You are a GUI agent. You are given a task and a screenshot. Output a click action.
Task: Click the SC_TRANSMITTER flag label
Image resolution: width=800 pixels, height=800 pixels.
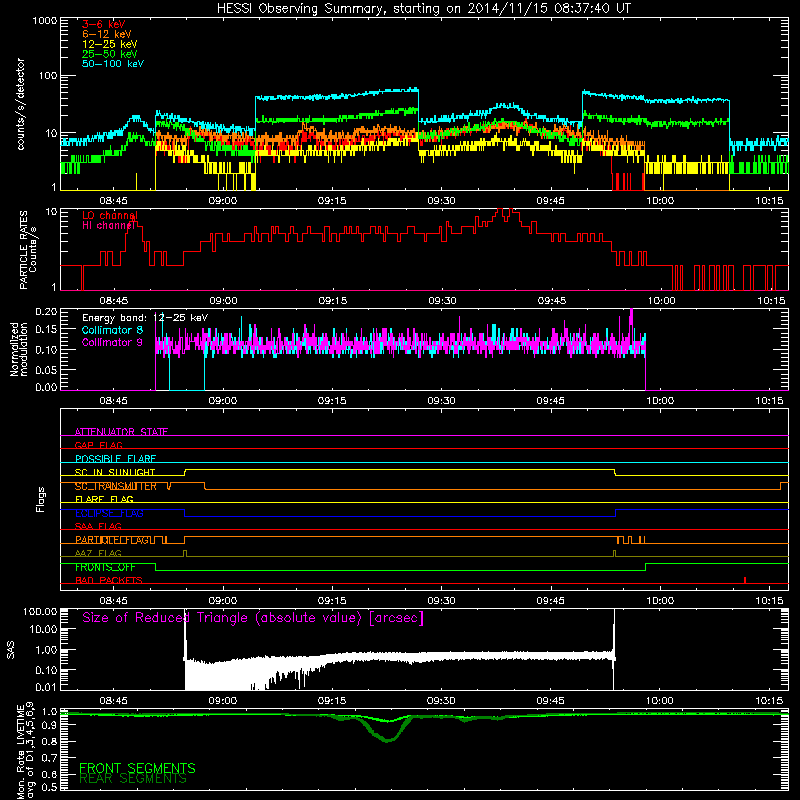coord(116,486)
